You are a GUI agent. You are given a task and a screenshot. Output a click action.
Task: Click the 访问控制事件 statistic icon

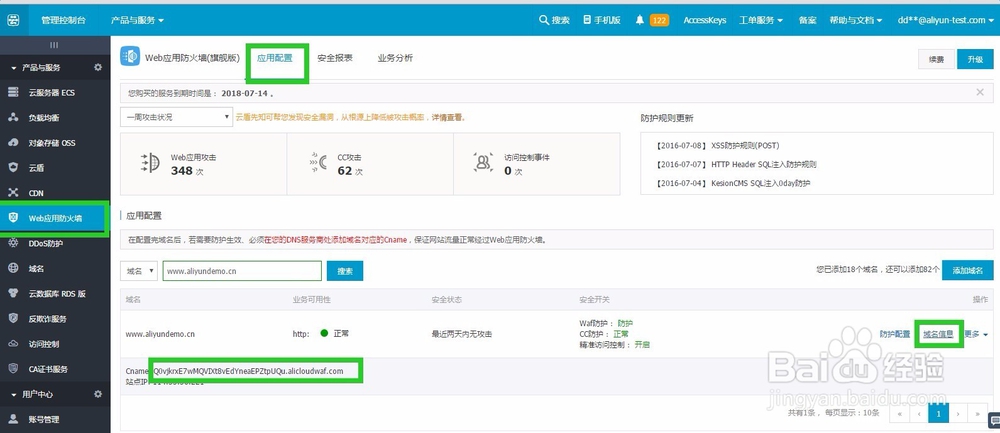pos(483,163)
